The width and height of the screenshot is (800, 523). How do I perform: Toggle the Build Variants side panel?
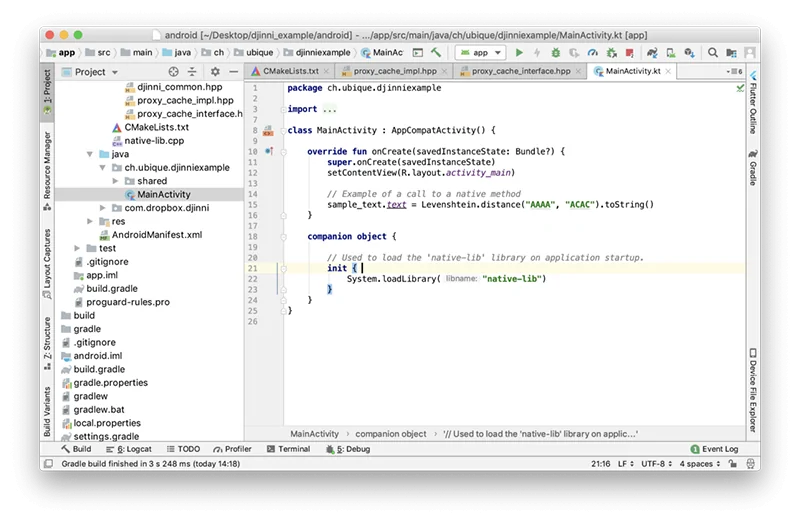pos(47,412)
